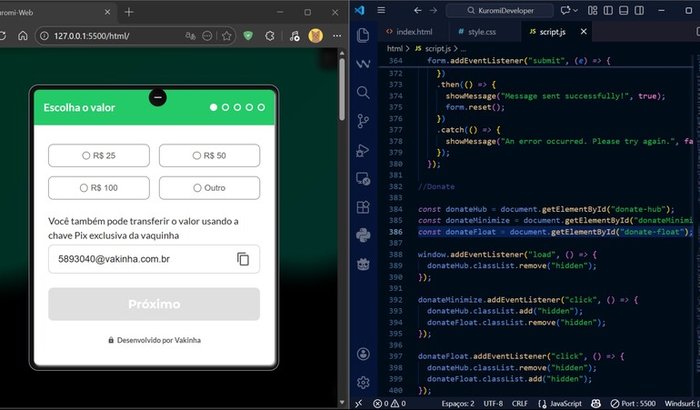This screenshot has width=700, height=410.
Task: Open the Manage gear icon in VS Code
Action: pos(364,382)
